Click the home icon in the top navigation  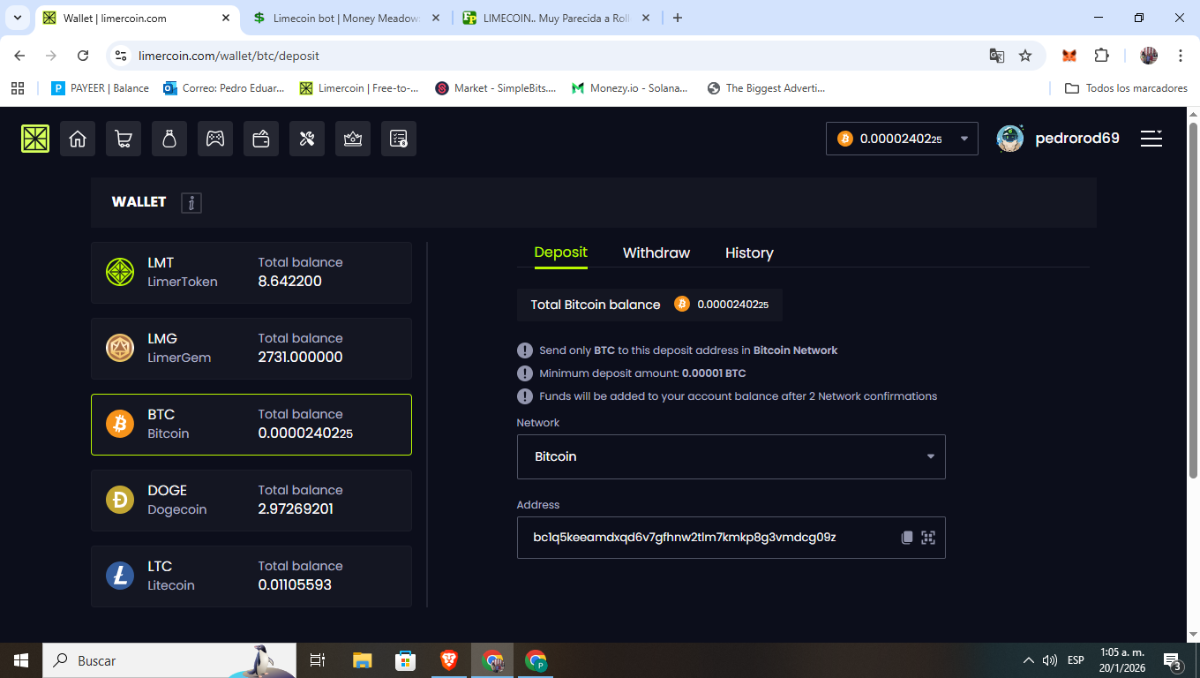pos(77,139)
